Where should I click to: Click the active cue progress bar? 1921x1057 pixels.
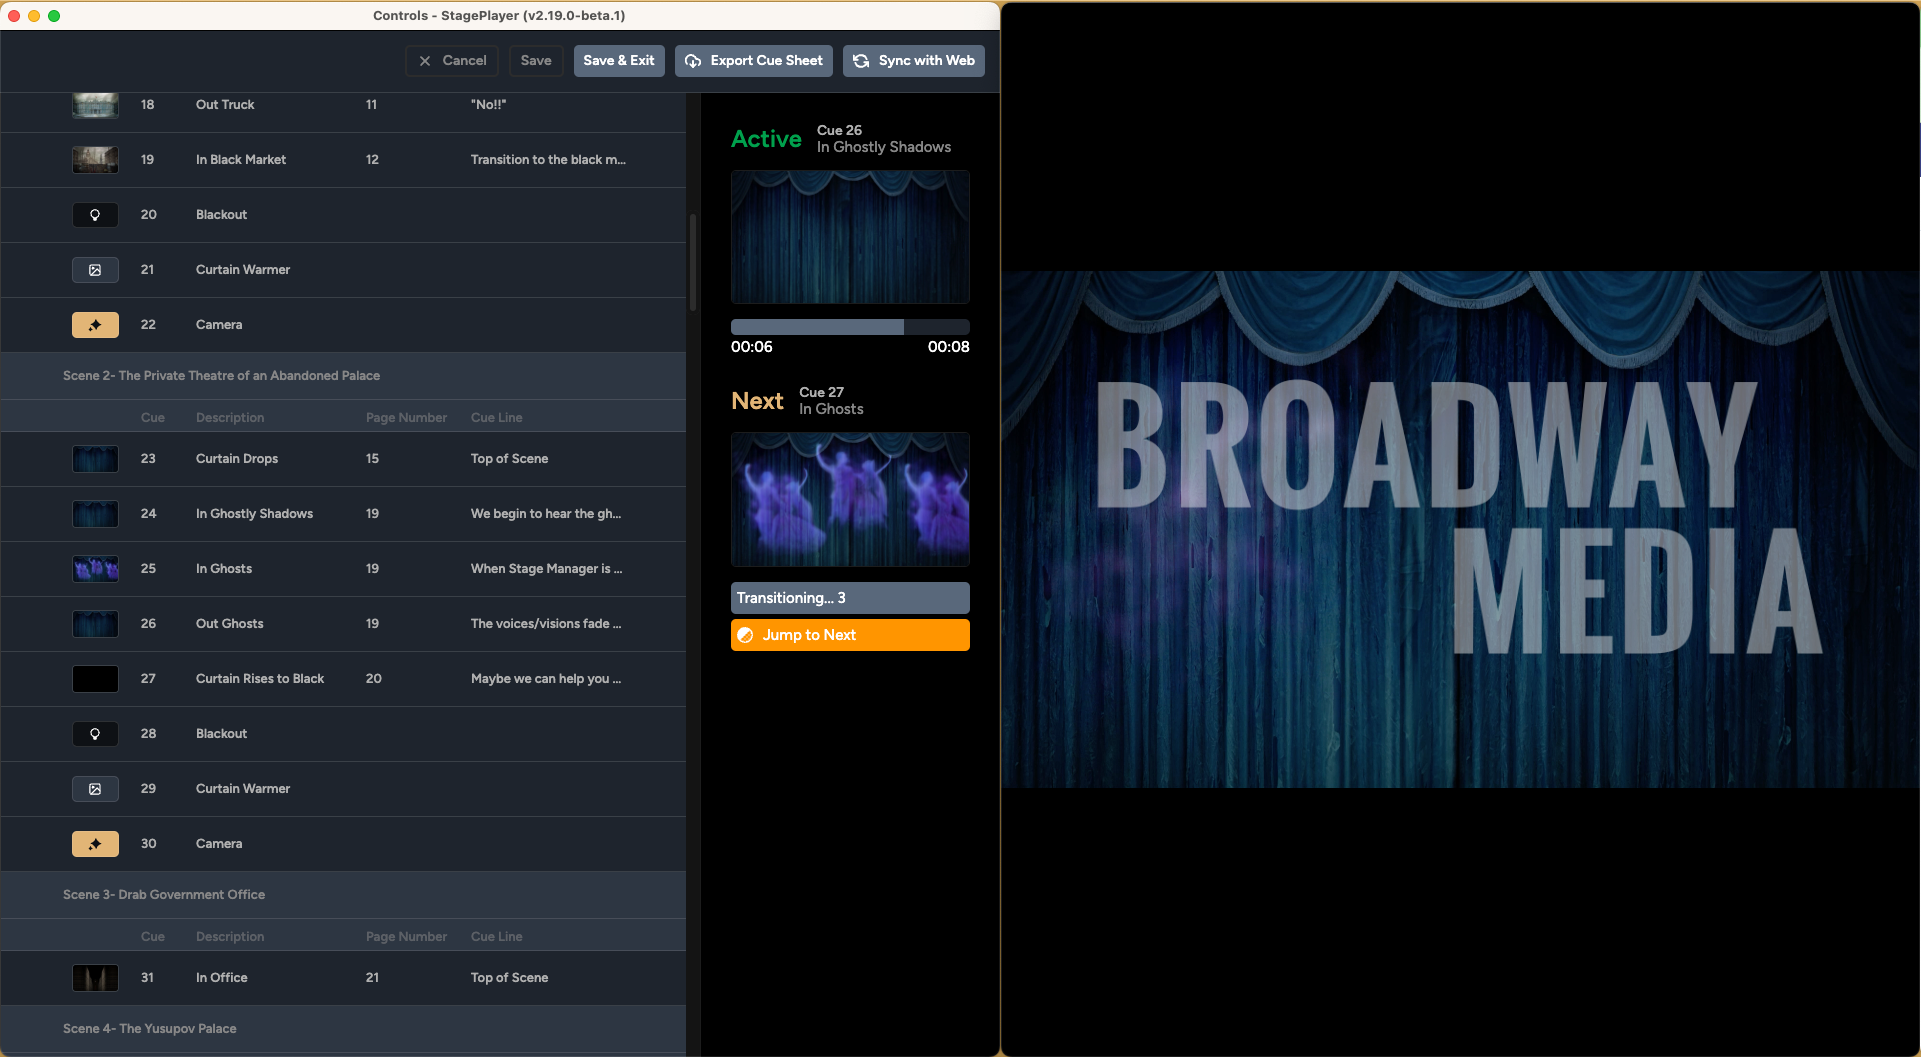tap(850, 327)
